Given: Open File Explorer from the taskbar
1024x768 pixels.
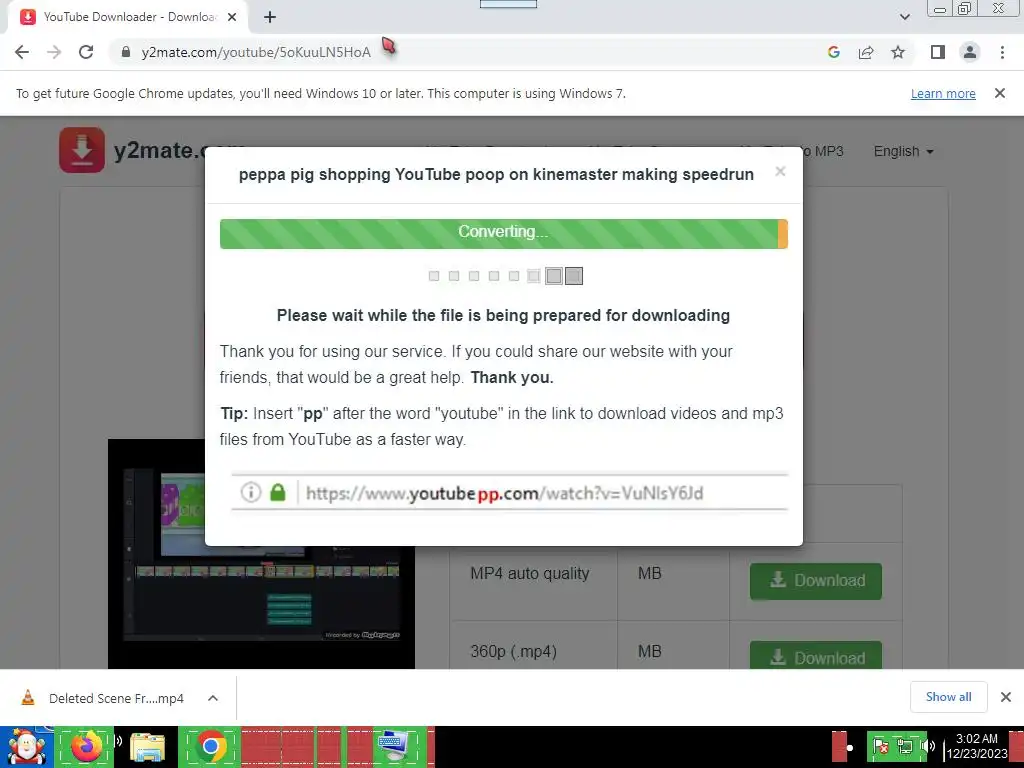Looking at the screenshot, I should [x=147, y=747].
